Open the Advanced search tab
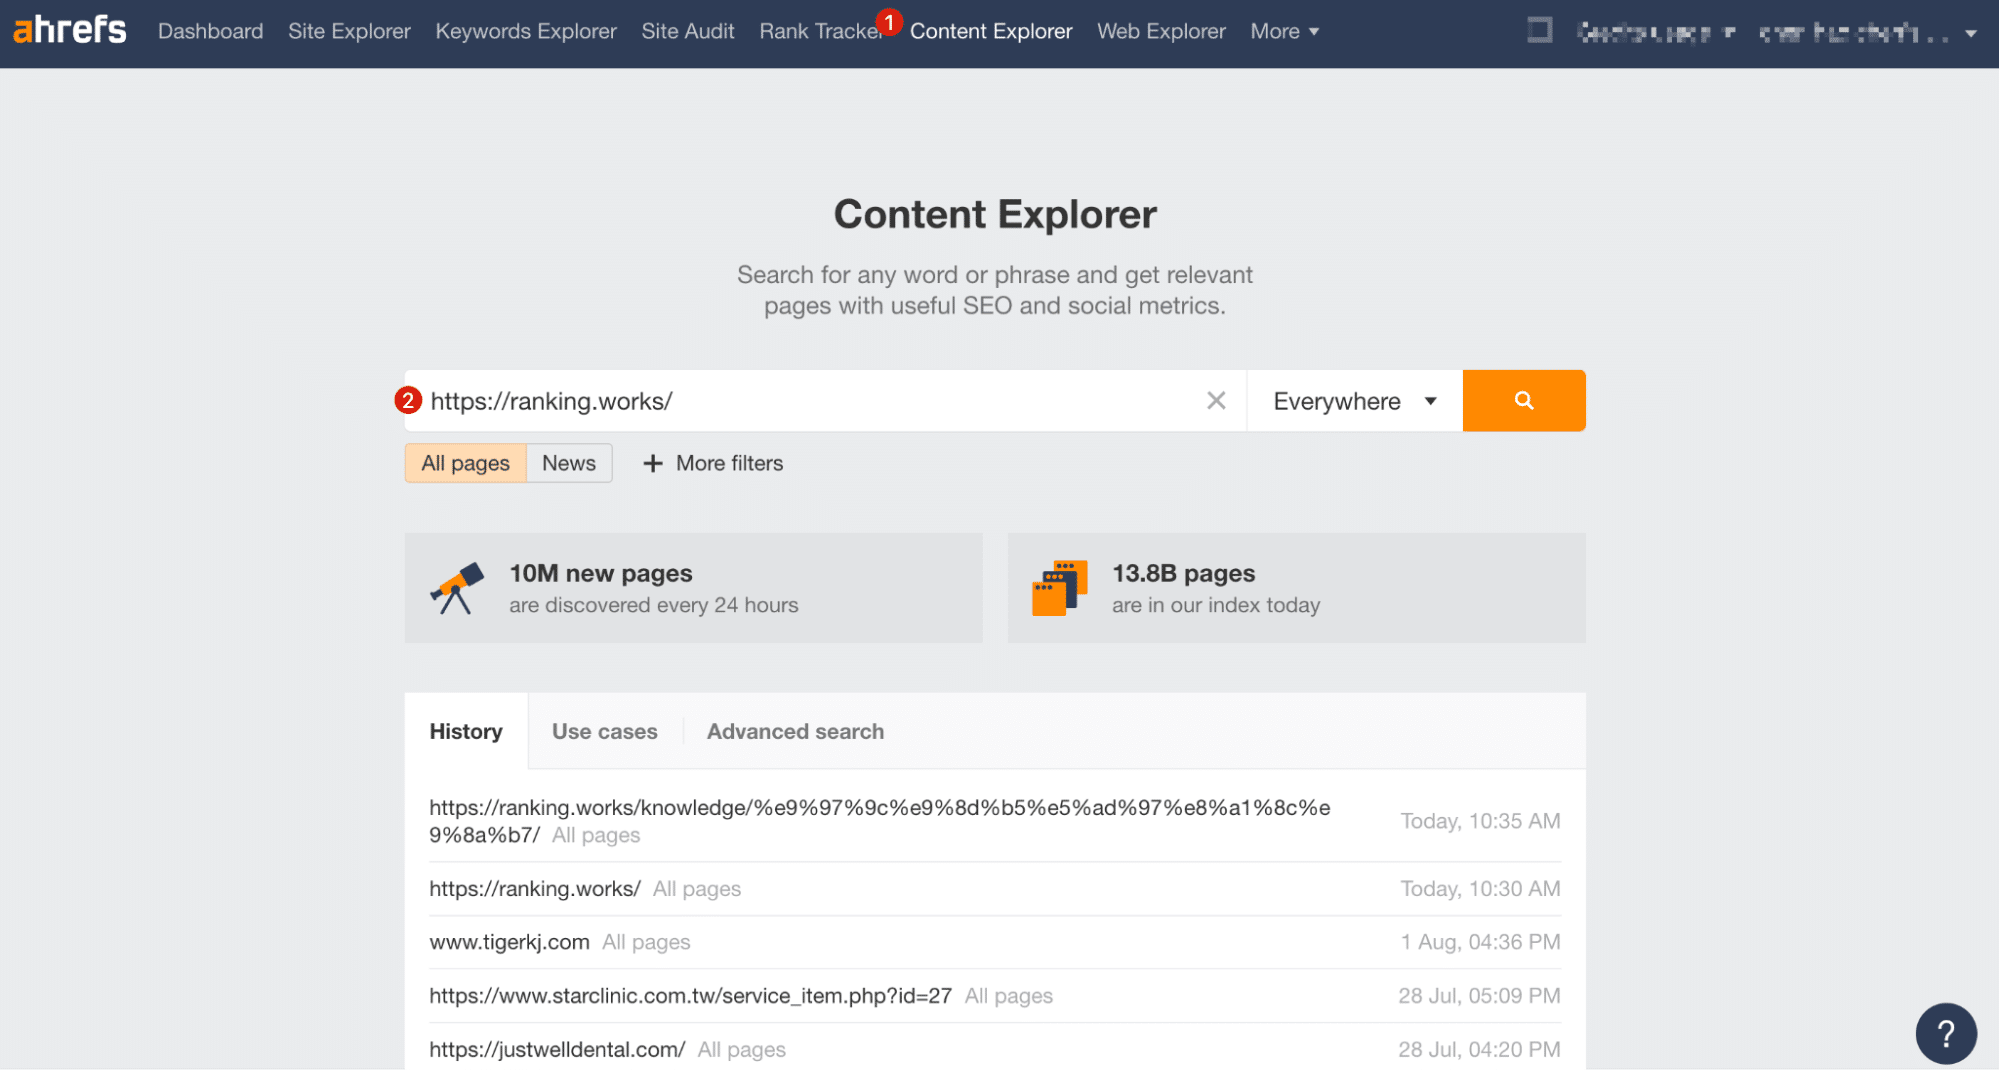 pos(795,732)
